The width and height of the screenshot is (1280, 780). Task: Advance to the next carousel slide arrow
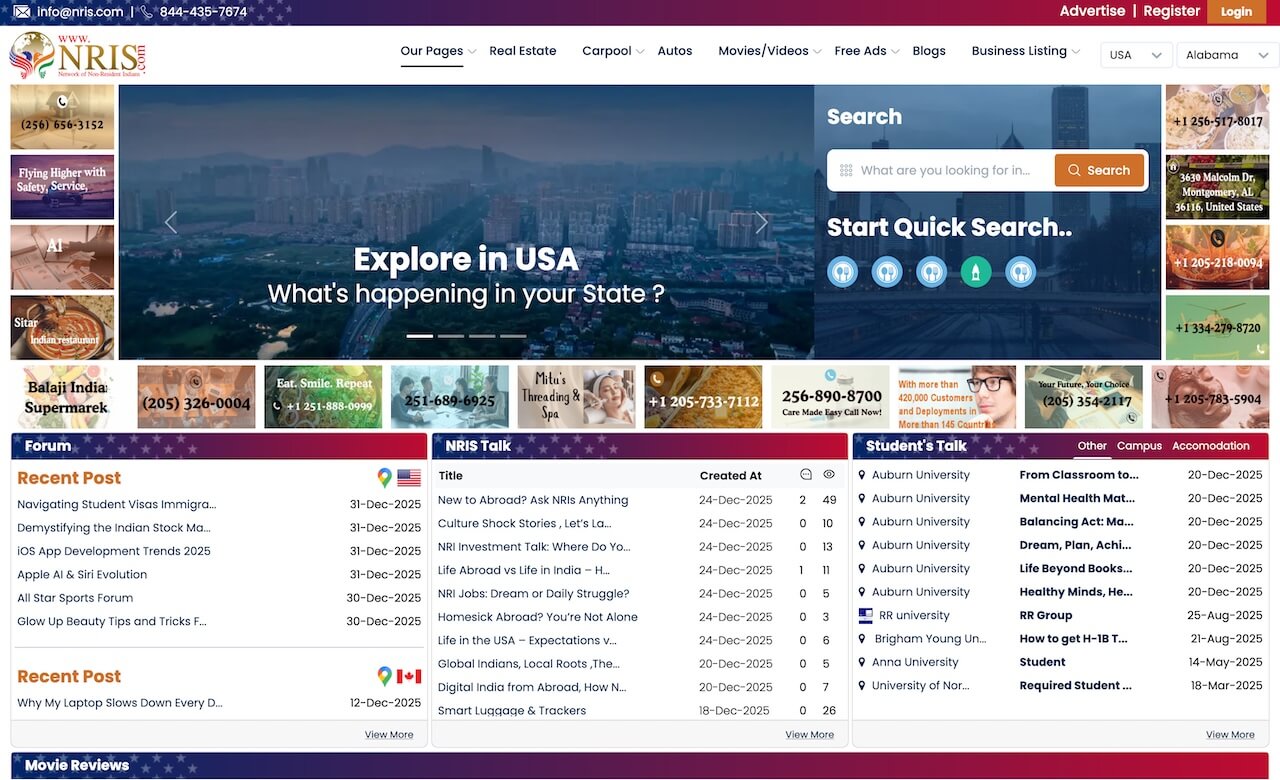761,223
